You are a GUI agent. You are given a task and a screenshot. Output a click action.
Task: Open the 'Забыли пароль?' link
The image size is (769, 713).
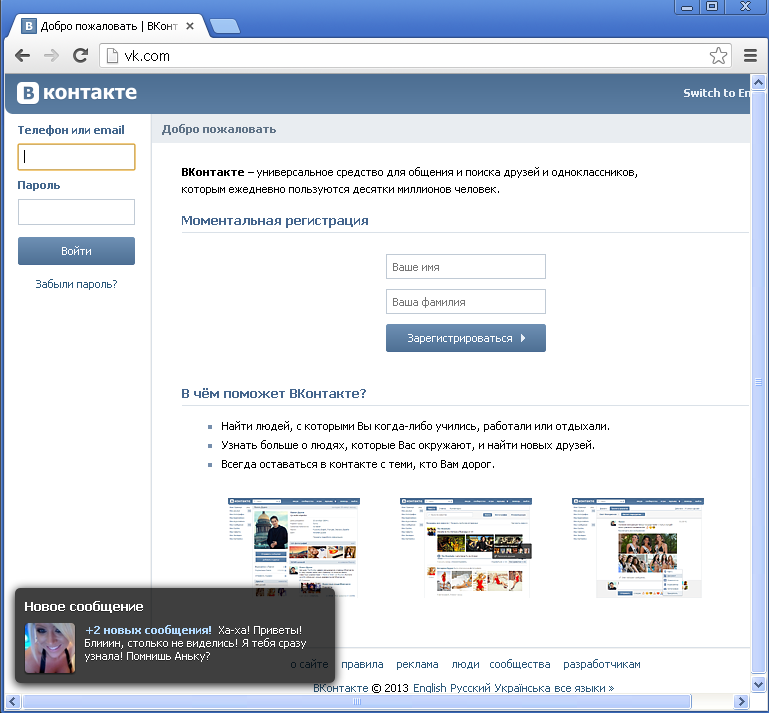coord(77,284)
